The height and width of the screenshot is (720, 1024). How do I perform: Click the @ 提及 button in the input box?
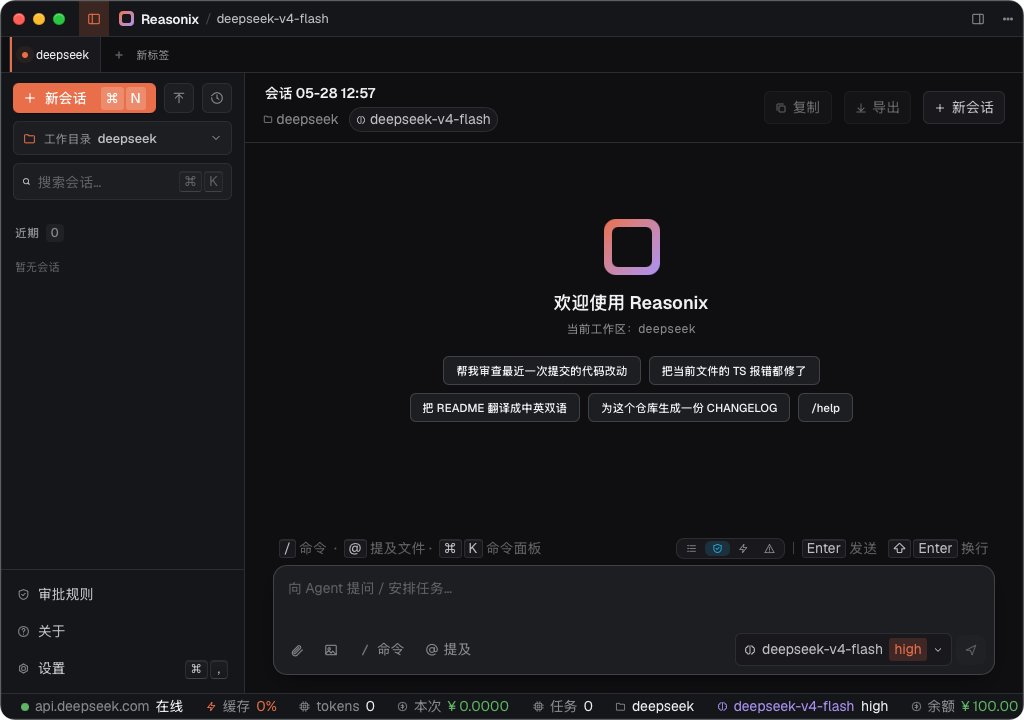pos(448,649)
